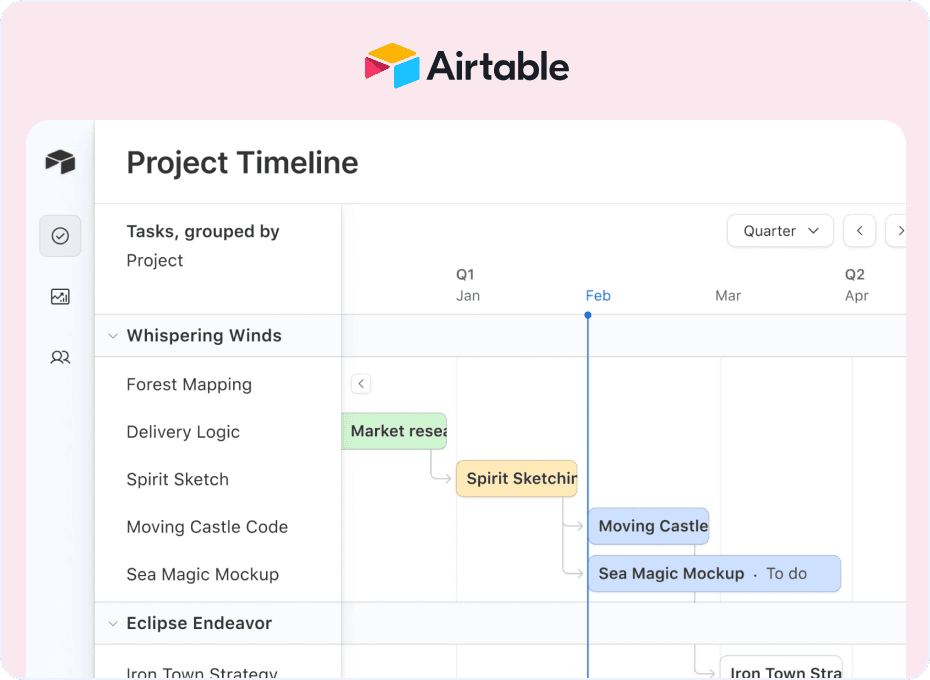Select the Iron Town Strategy task row label
This screenshot has height=680, width=930.
coord(202,673)
